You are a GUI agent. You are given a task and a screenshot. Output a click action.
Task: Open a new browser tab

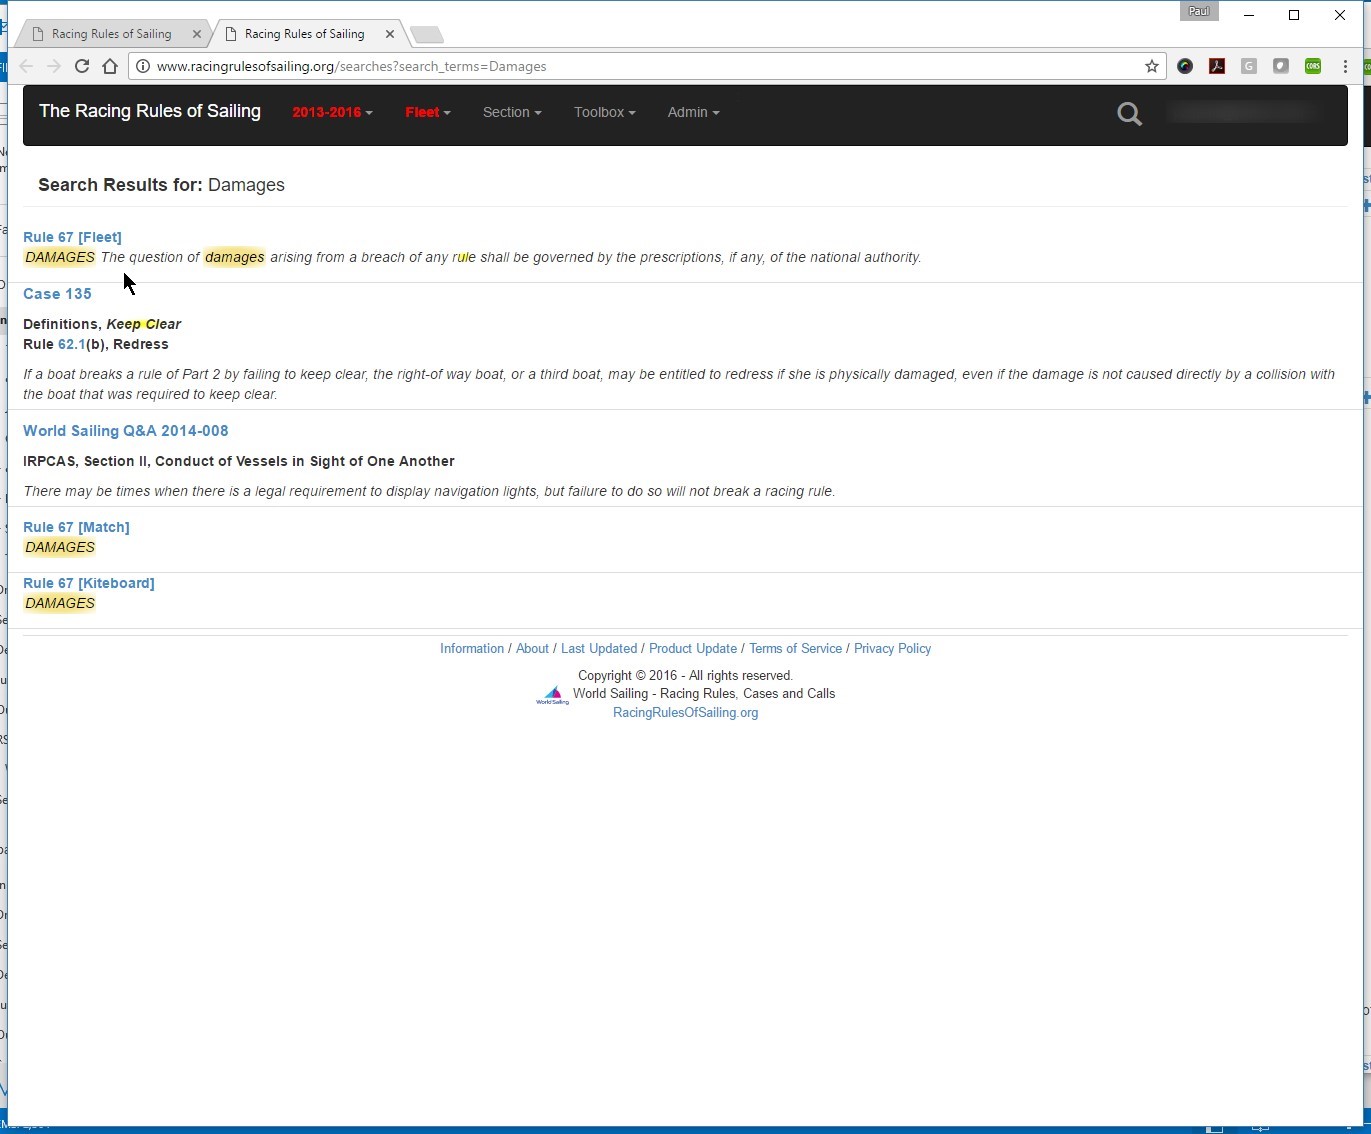click(x=427, y=35)
